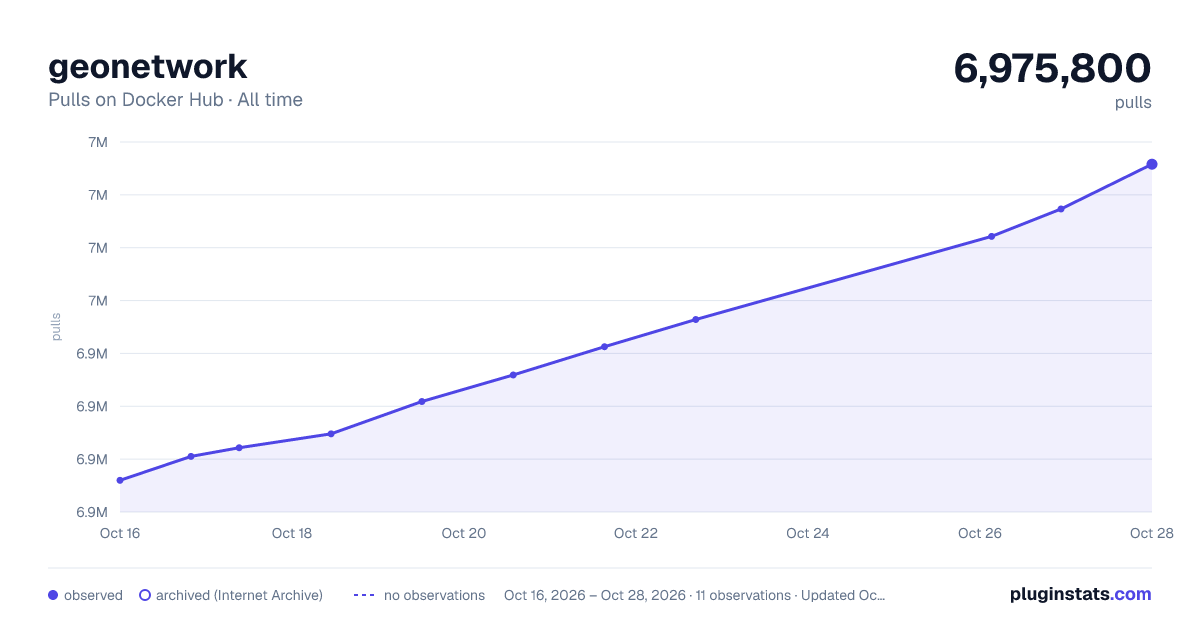Image resolution: width=1200 pixels, height=630 pixels.
Task: Click the filled dot icon beside observed
Action: pyautogui.click(x=53, y=595)
